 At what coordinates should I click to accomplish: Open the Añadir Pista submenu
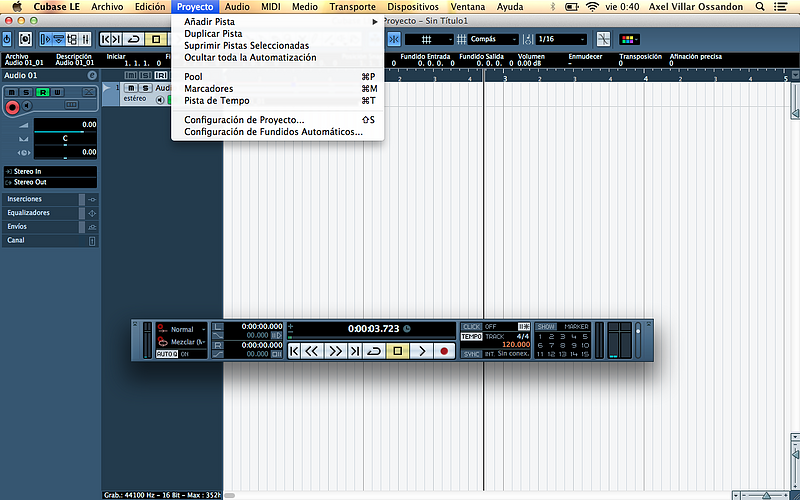click(x=278, y=22)
